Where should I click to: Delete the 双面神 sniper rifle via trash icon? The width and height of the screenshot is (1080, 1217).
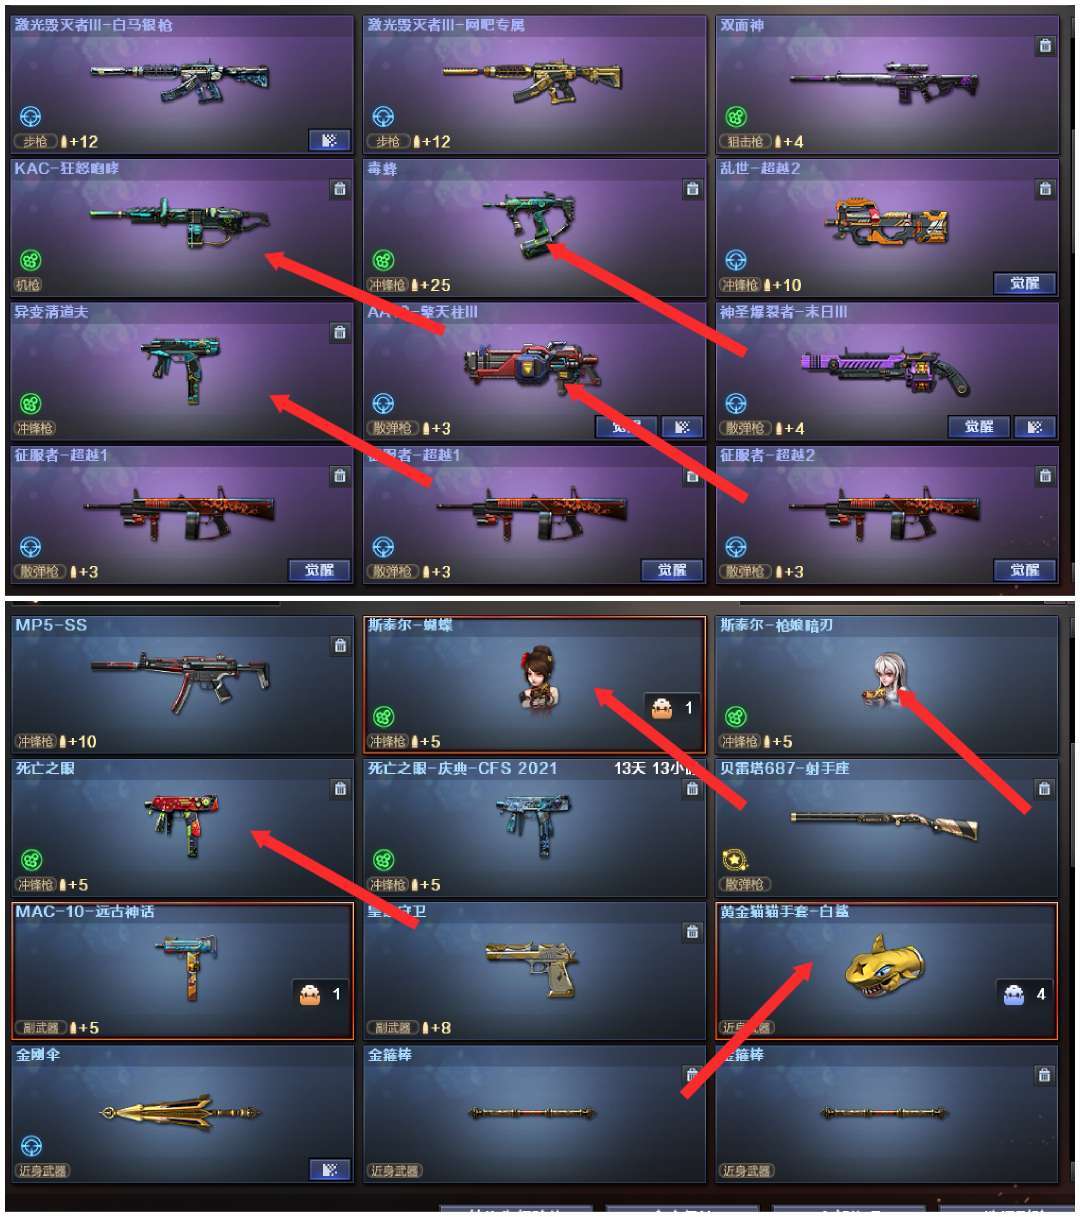(x=1045, y=46)
